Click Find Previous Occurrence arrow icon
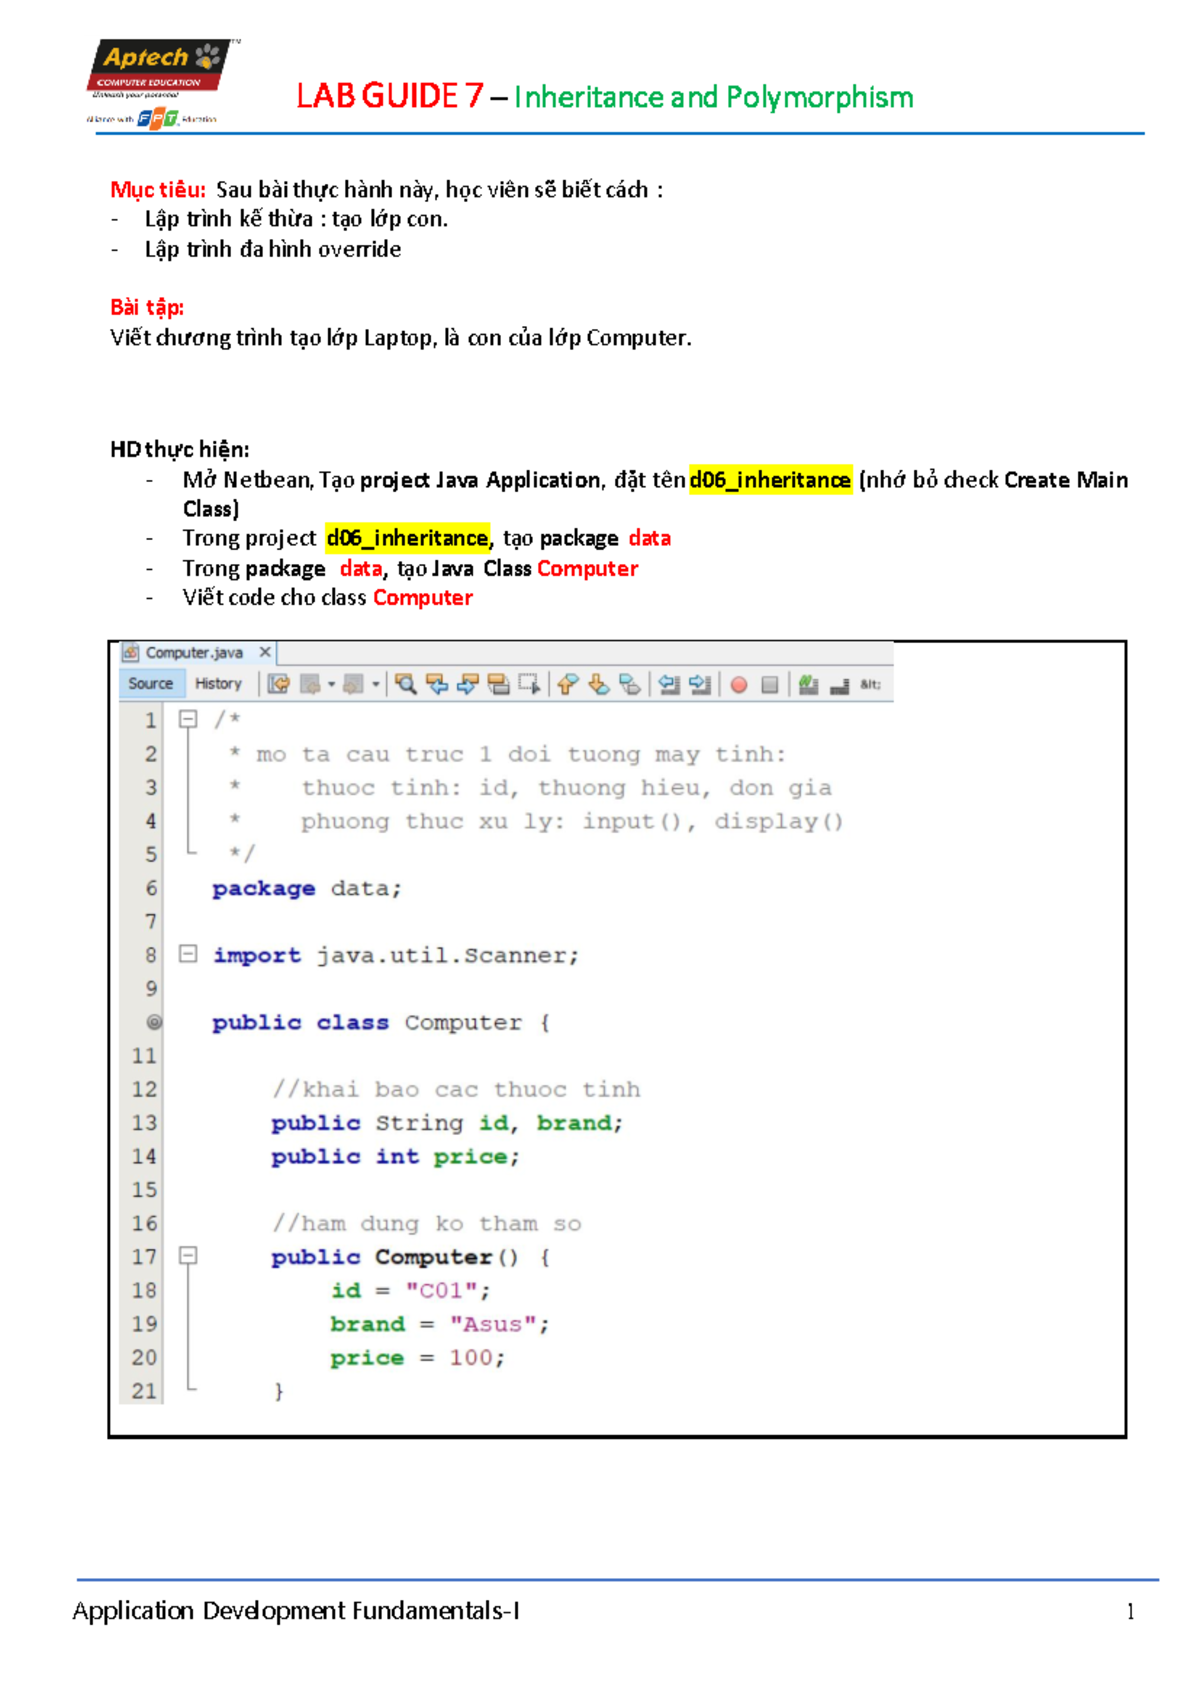Image resolution: width=1200 pixels, height=1696 pixels. click(x=437, y=684)
